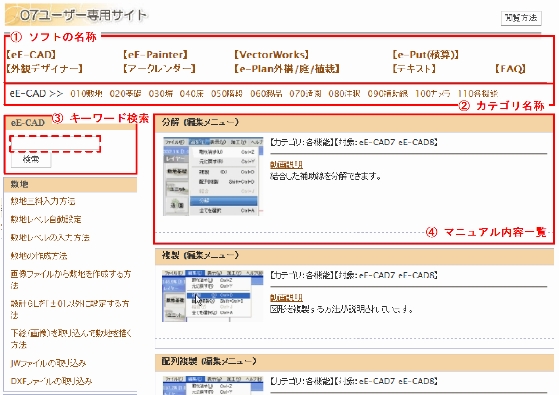Open the [VectorWorks] software link
559x395 pixels.
coord(271,55)
